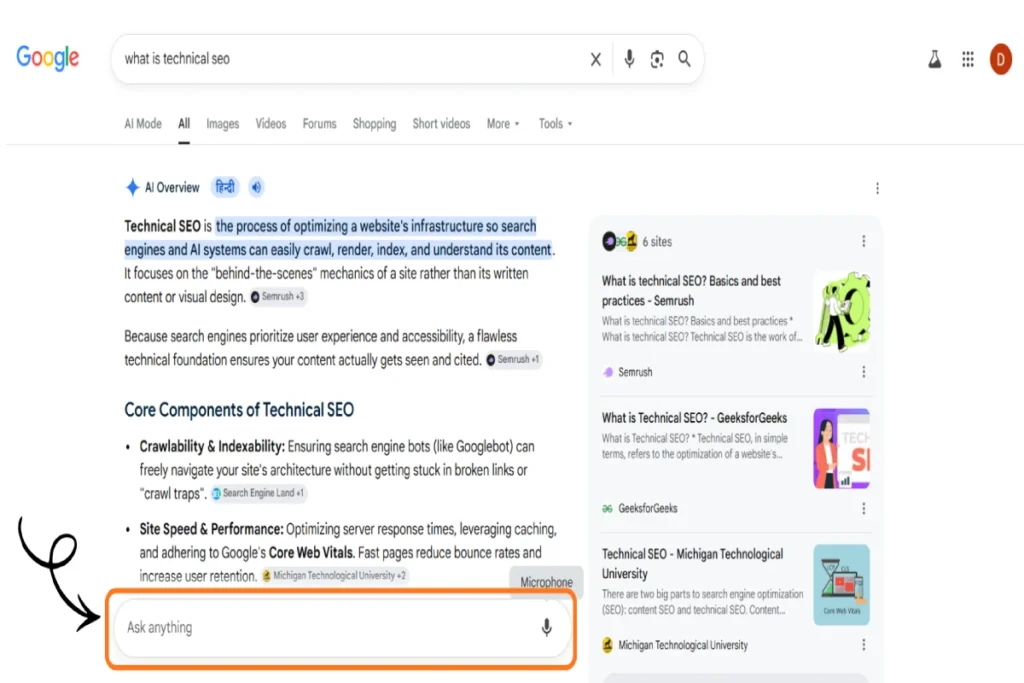
Task: Open the three-dot menu for Semrush source
Action: click(863, 372)
